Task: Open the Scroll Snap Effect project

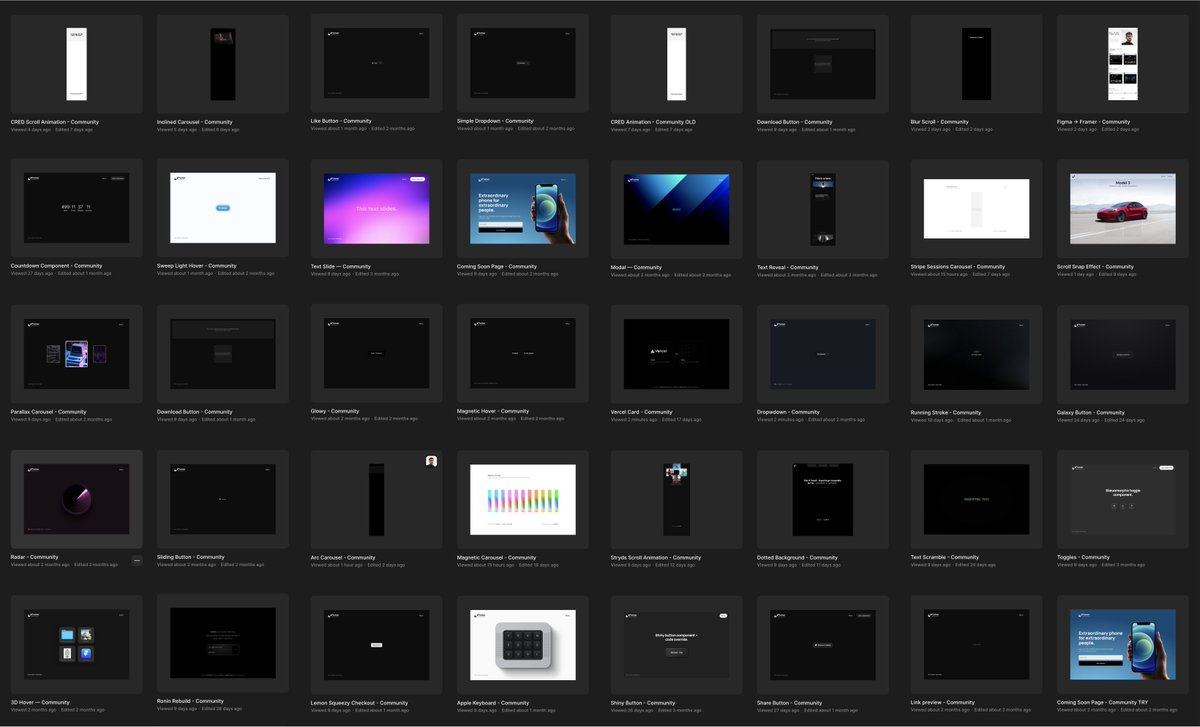Action: [1122, 207]
